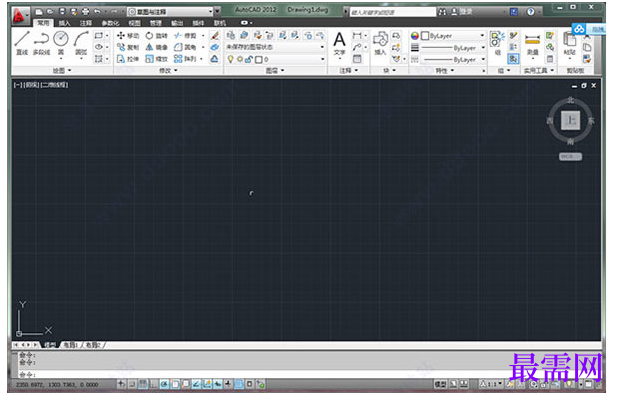621x399 pixels.
Task: Click the Group (组) tool icon
Action: pos(497,43)
